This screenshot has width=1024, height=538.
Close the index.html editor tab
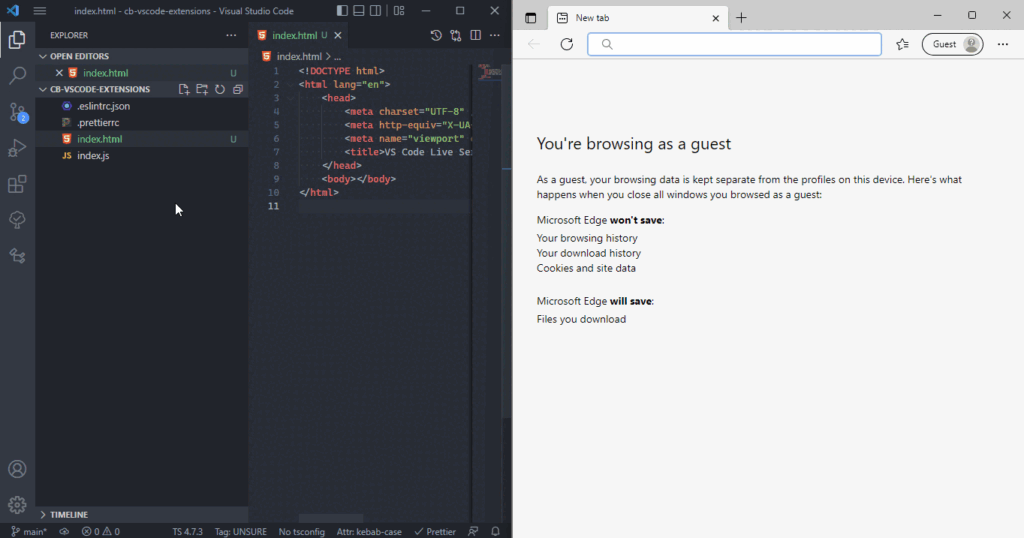[338, 35]
